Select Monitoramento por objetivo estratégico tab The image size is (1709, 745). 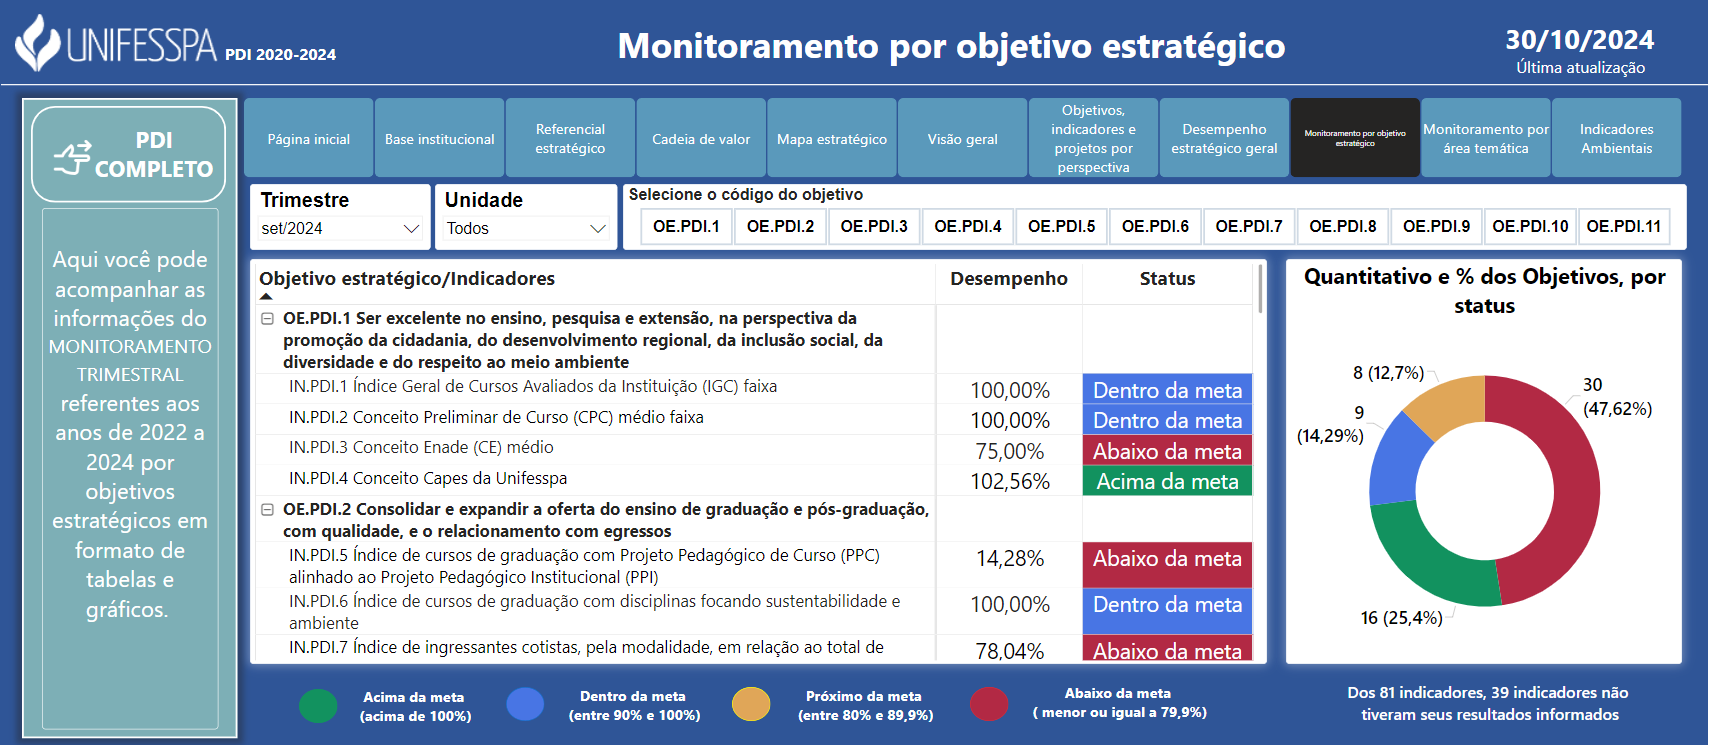point(1355,138)
